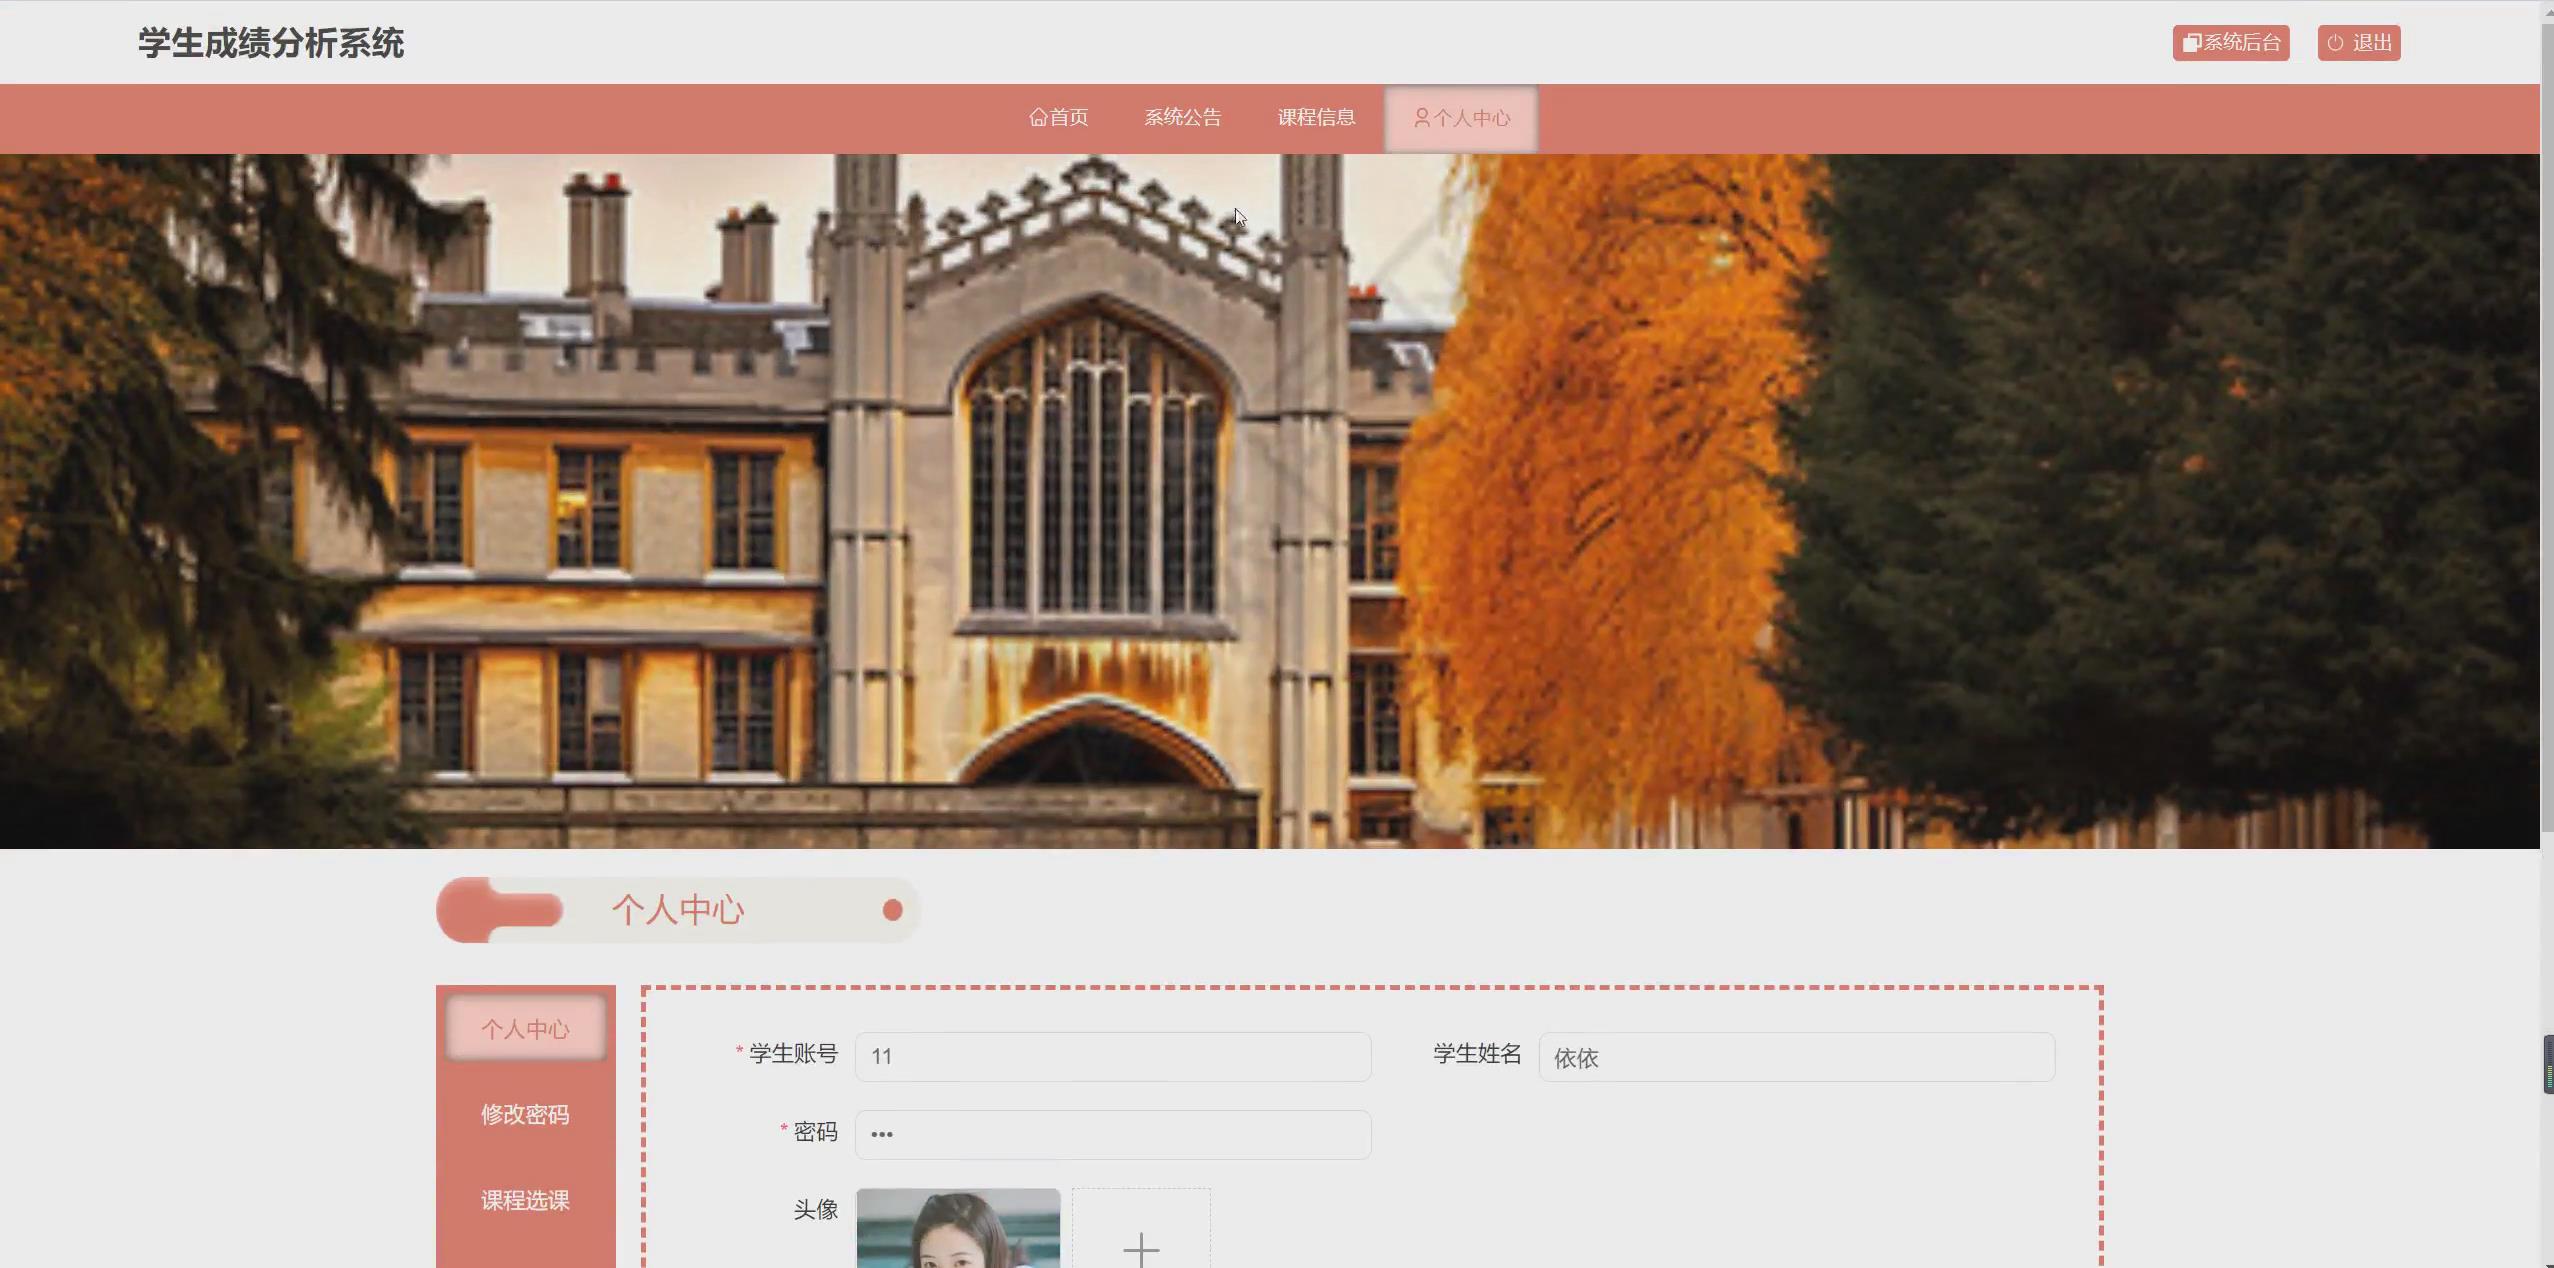This screenshot has width=2554, height=1268.
Task: Click the user icon in the 个人中心 nav item
Action: pyautogui.click(x=1421, y=118)
